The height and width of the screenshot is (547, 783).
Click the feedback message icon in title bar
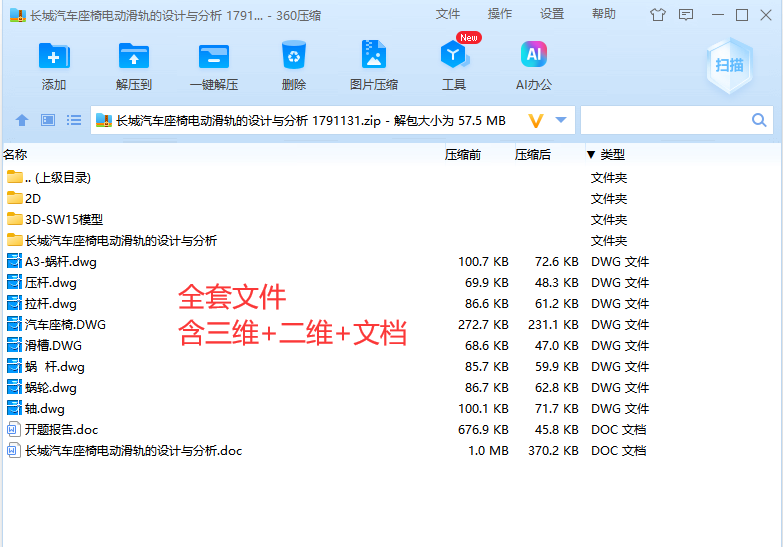(x=686, y=15)
